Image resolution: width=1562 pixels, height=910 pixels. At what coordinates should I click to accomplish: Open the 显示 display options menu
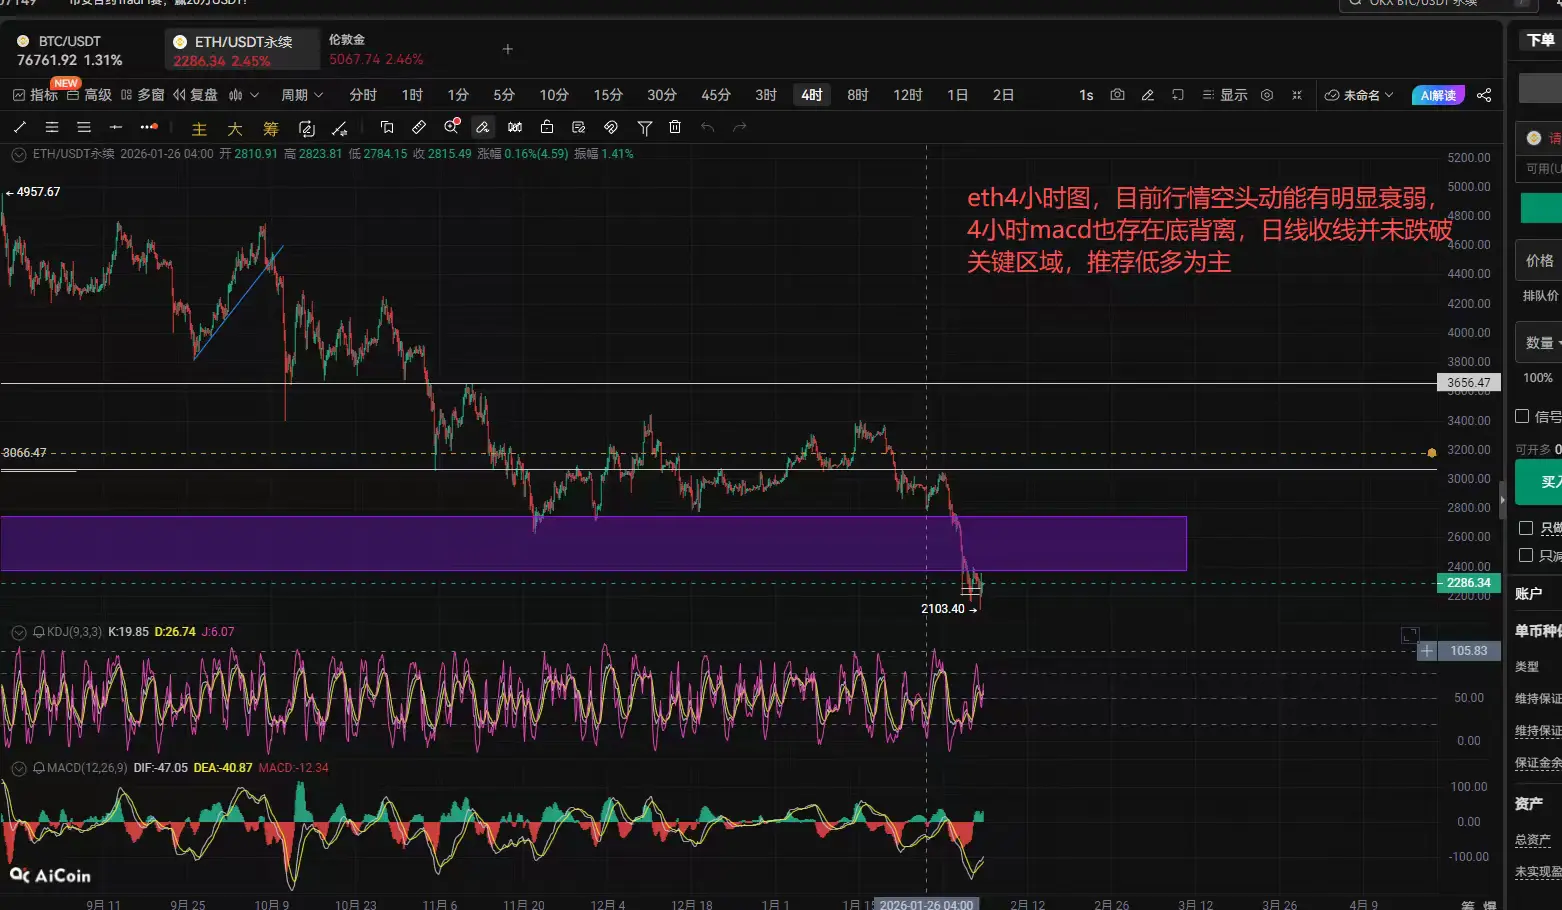1225,95
